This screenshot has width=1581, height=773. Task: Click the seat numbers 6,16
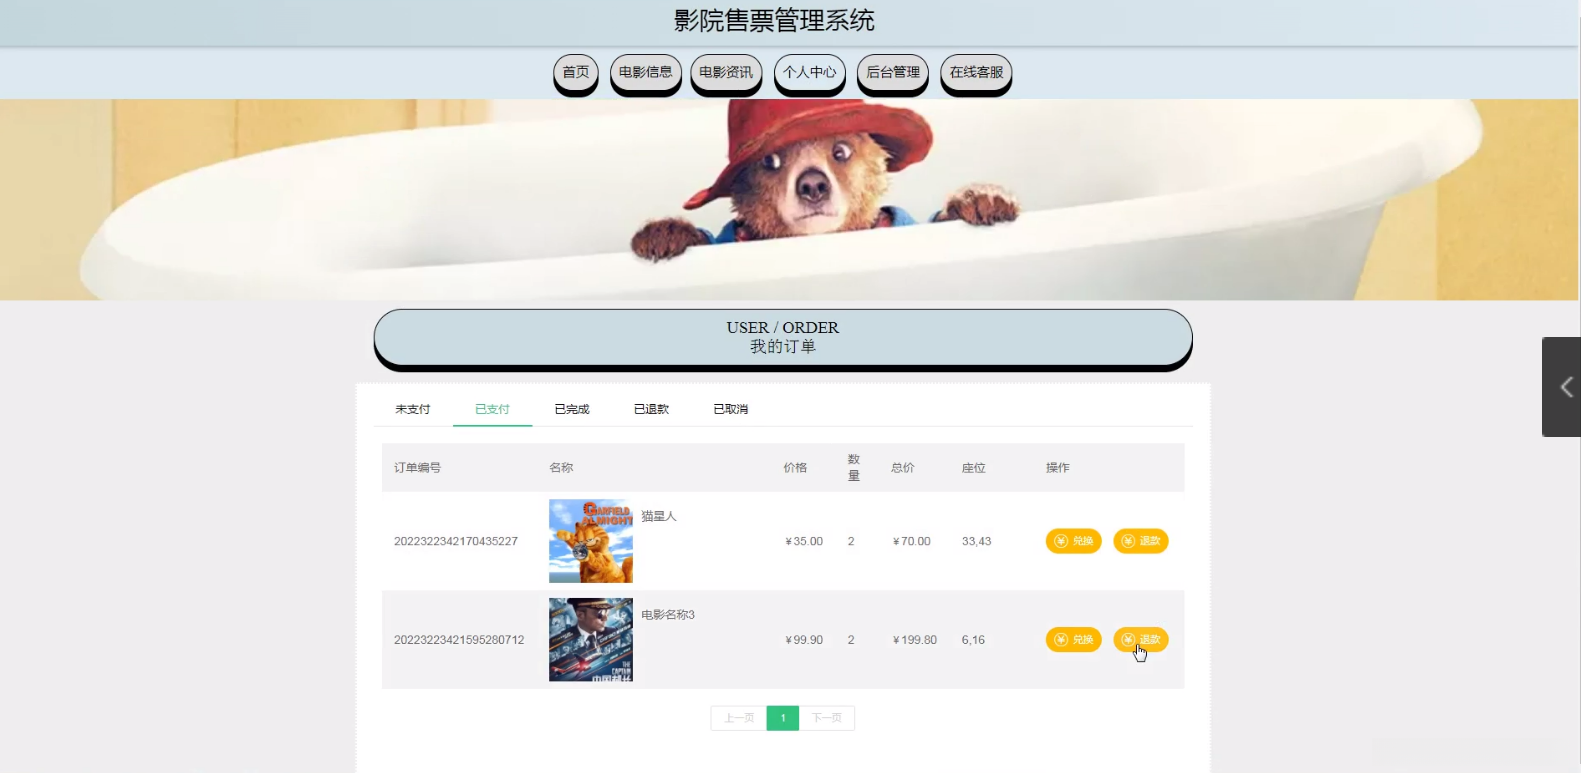pos(973,640)
